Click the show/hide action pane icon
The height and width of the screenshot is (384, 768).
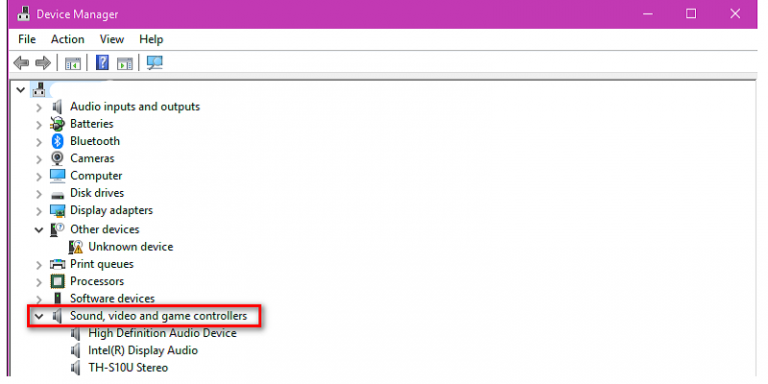click(124, 63)
